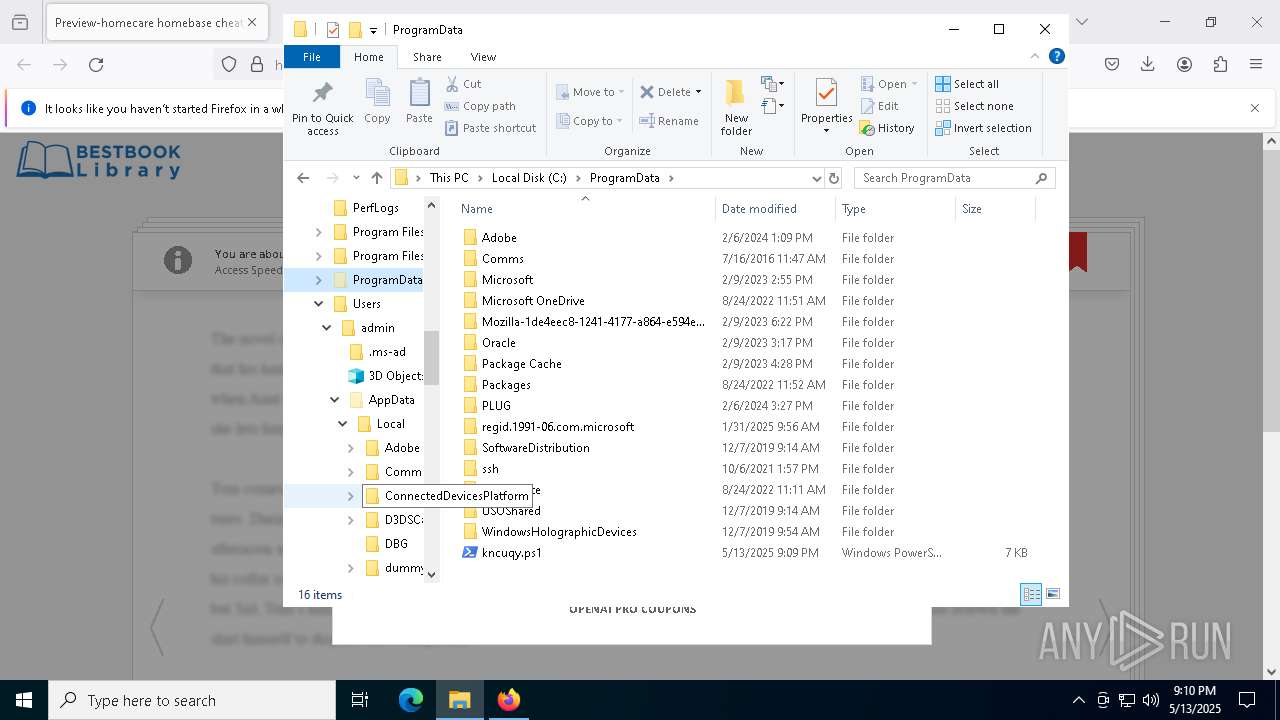The height and width of the screenshot is (720, 1280).
Task: Switch to the Share ribbon tab
Action: pyautogui.click(x=427, y=57)
